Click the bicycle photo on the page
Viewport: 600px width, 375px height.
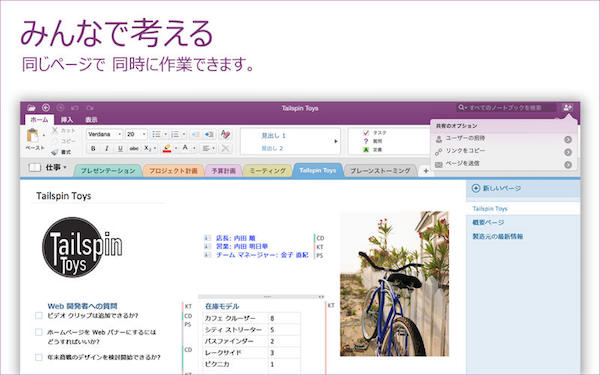point(395,284)
